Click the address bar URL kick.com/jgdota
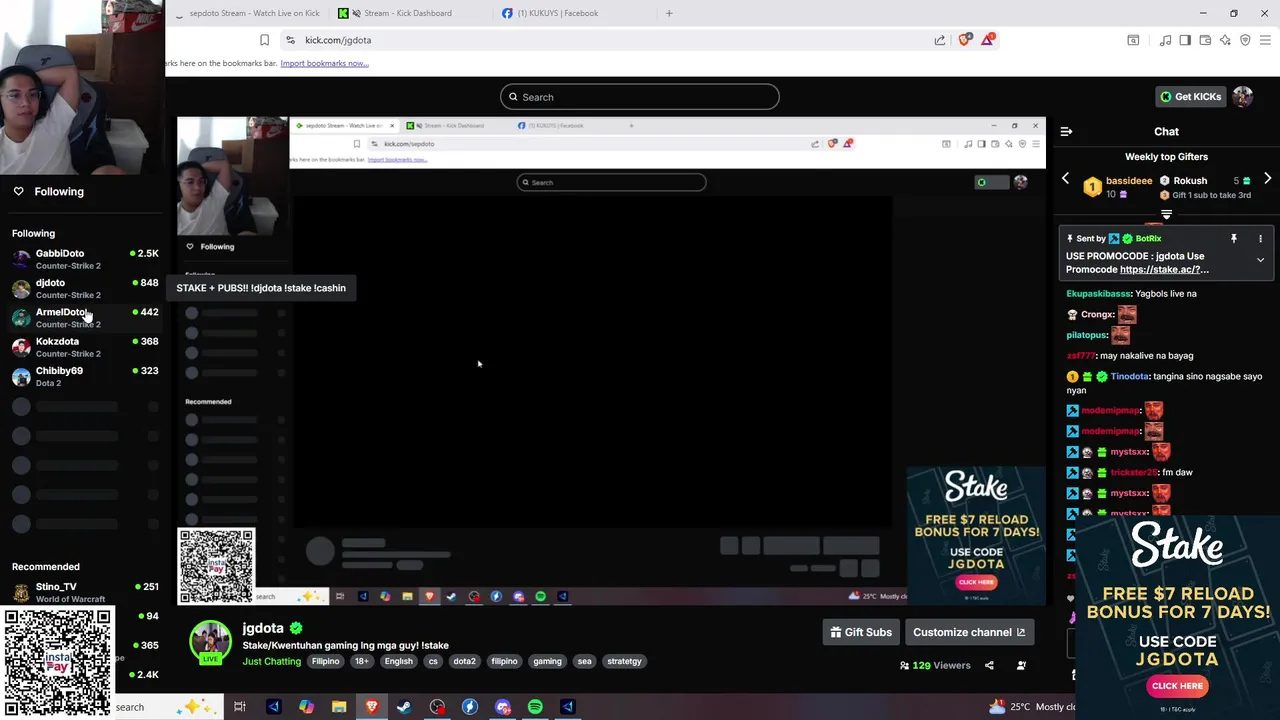The height and width of the screenshot is (720, 1280). click(x=338, y=40)
